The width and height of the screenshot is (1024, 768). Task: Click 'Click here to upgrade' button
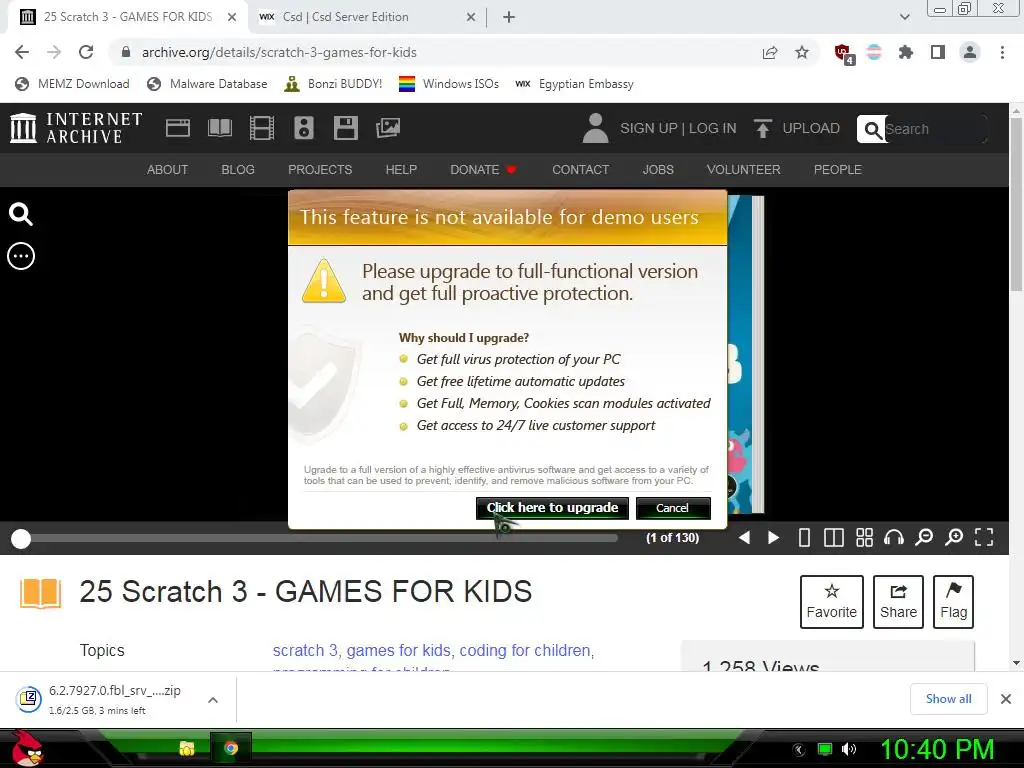point(552,508)
